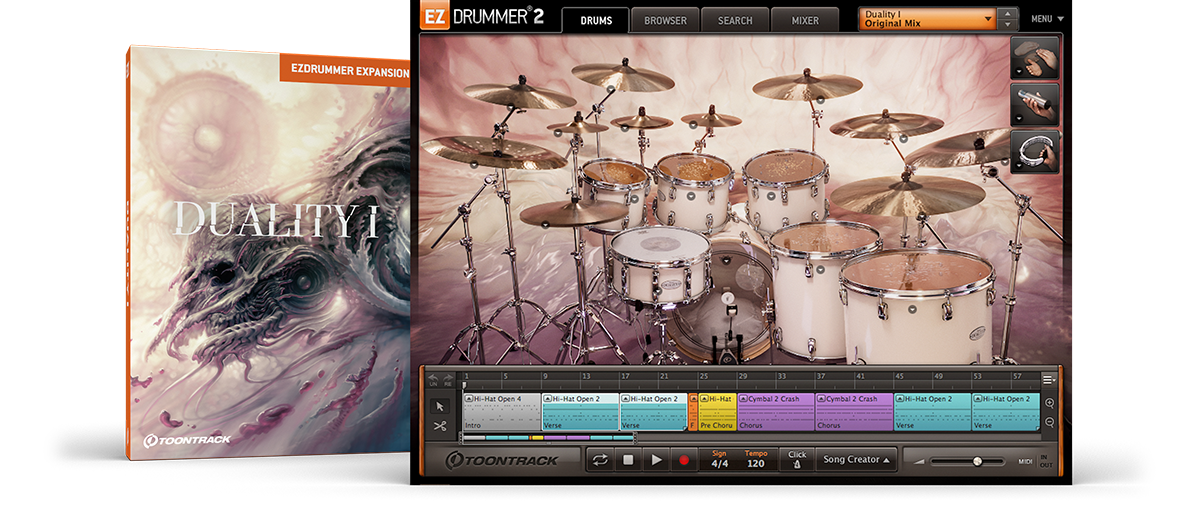Select the small orange fill block
Viewport: 1200px width, 517px height.
(693, 412)
